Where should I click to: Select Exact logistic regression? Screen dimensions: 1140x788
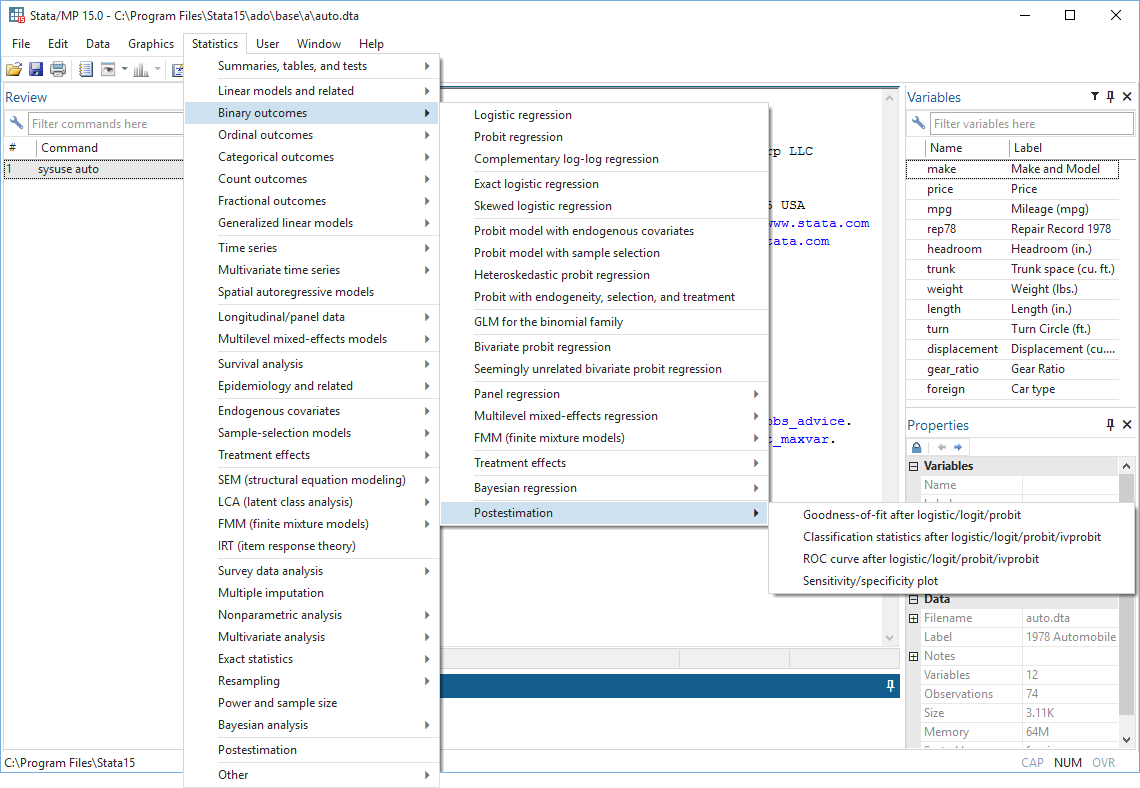(x=604, y=184)
